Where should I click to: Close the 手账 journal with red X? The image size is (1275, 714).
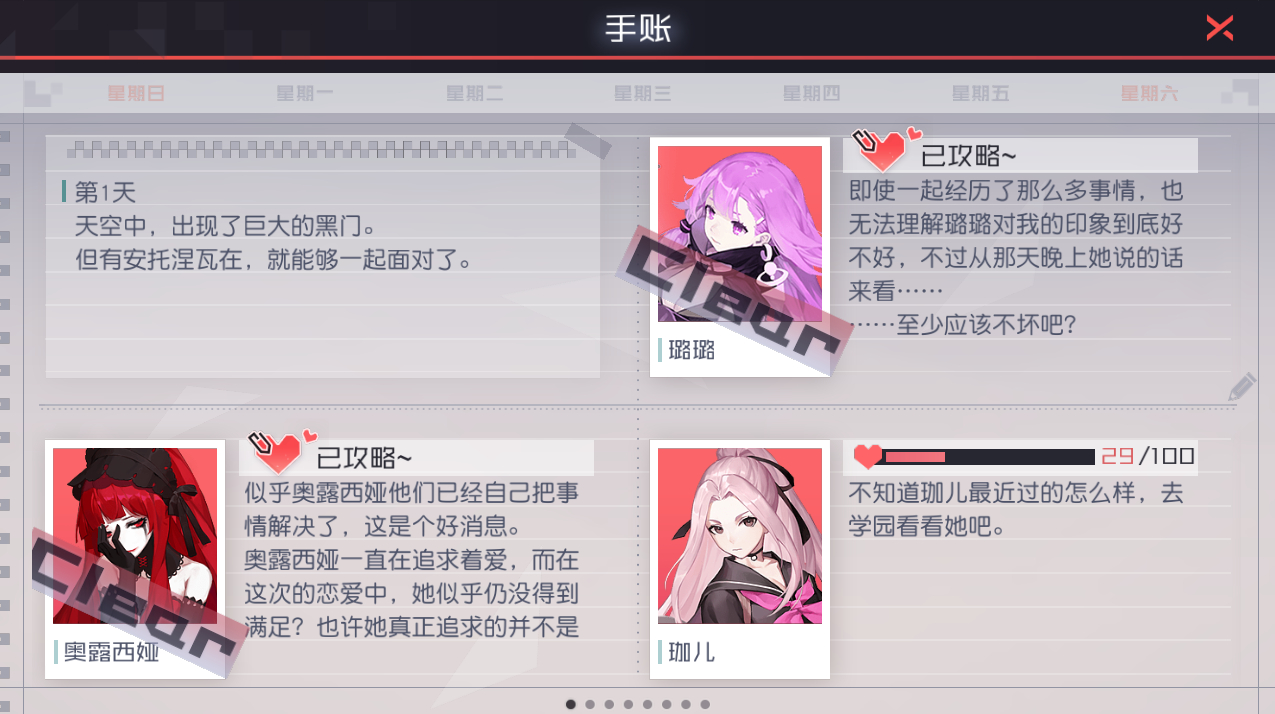click(1219, 28)
